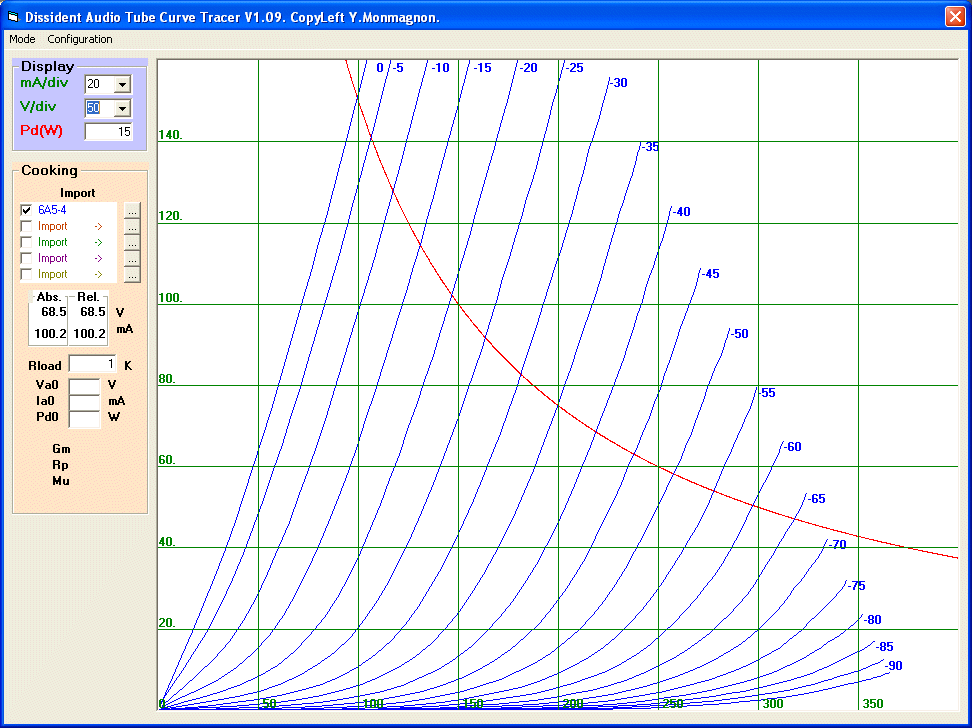Image resolution: width=972 pixels, height=728 pixels.
Task: Click the green Import label
Action: [x=53, y=242]
